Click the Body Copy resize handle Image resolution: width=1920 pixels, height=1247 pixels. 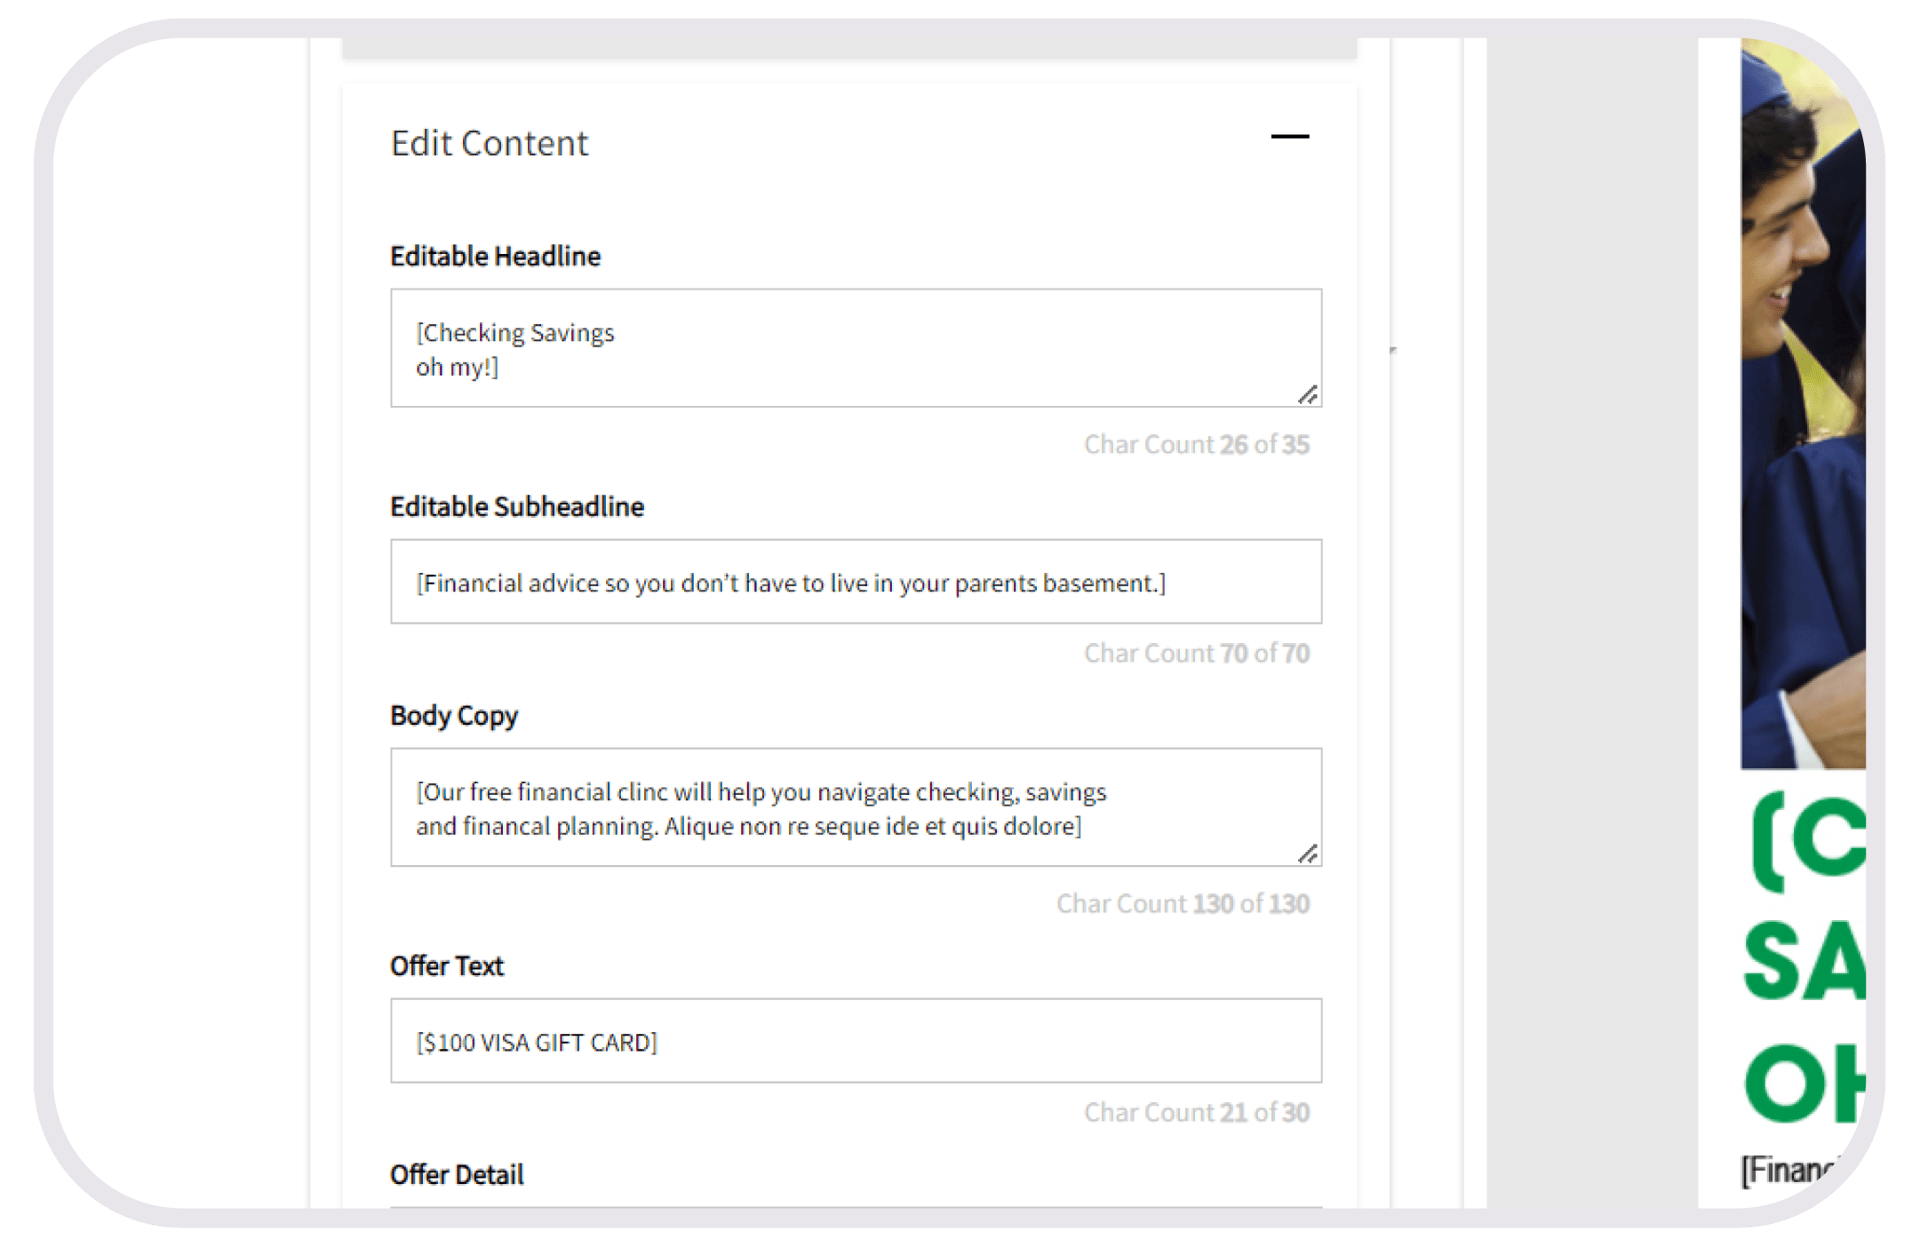coord(1307,854)
